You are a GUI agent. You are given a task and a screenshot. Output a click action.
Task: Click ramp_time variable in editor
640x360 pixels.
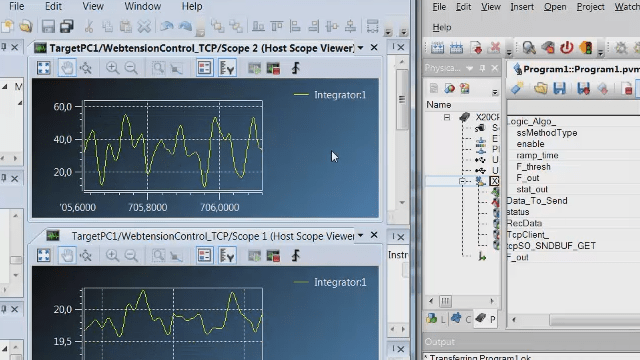coord(537,156)
